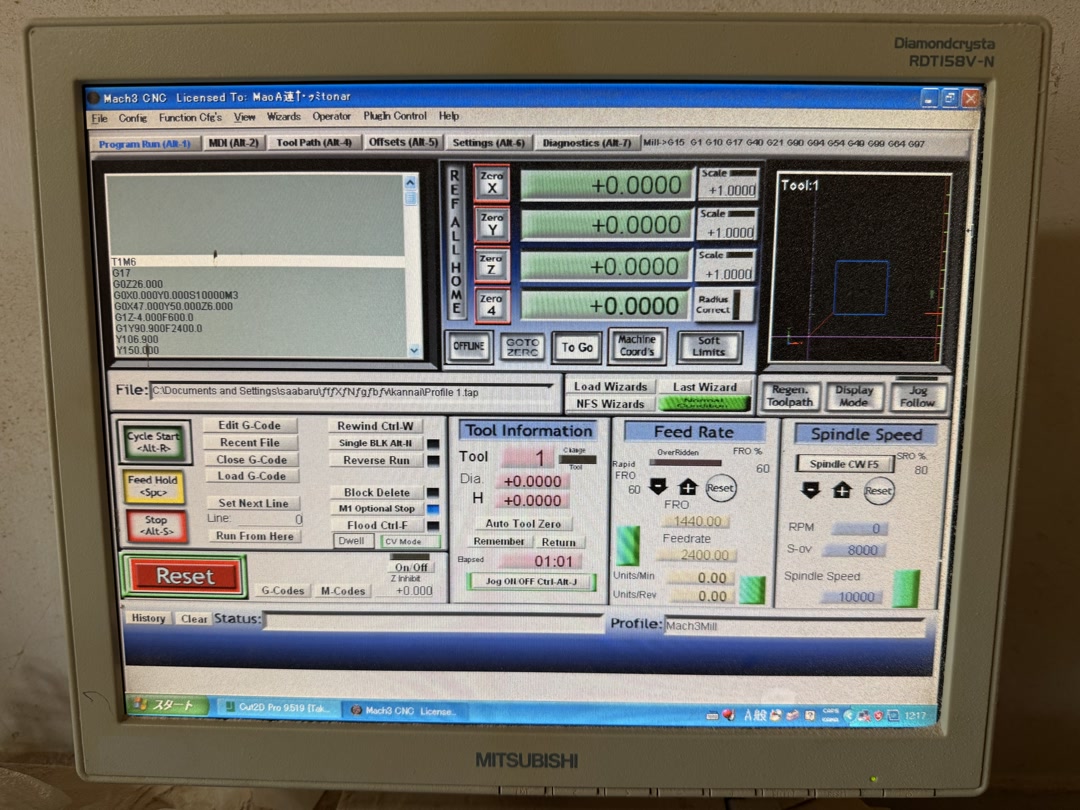Switch to Offsets (Alt-5) tab
The height and width of the screenshot is (810, 1080).
(x=403, y=142)
